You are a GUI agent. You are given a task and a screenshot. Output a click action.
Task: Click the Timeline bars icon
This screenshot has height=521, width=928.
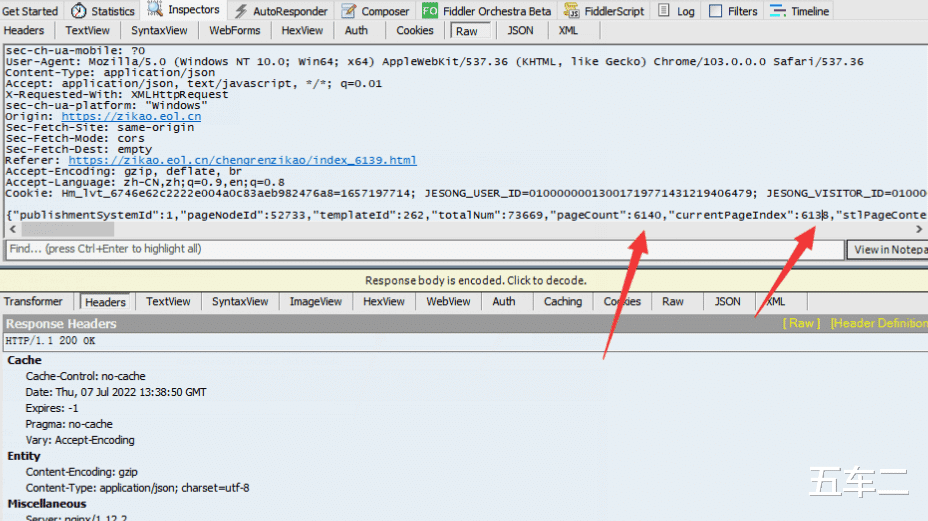click(x=778, y=11)
